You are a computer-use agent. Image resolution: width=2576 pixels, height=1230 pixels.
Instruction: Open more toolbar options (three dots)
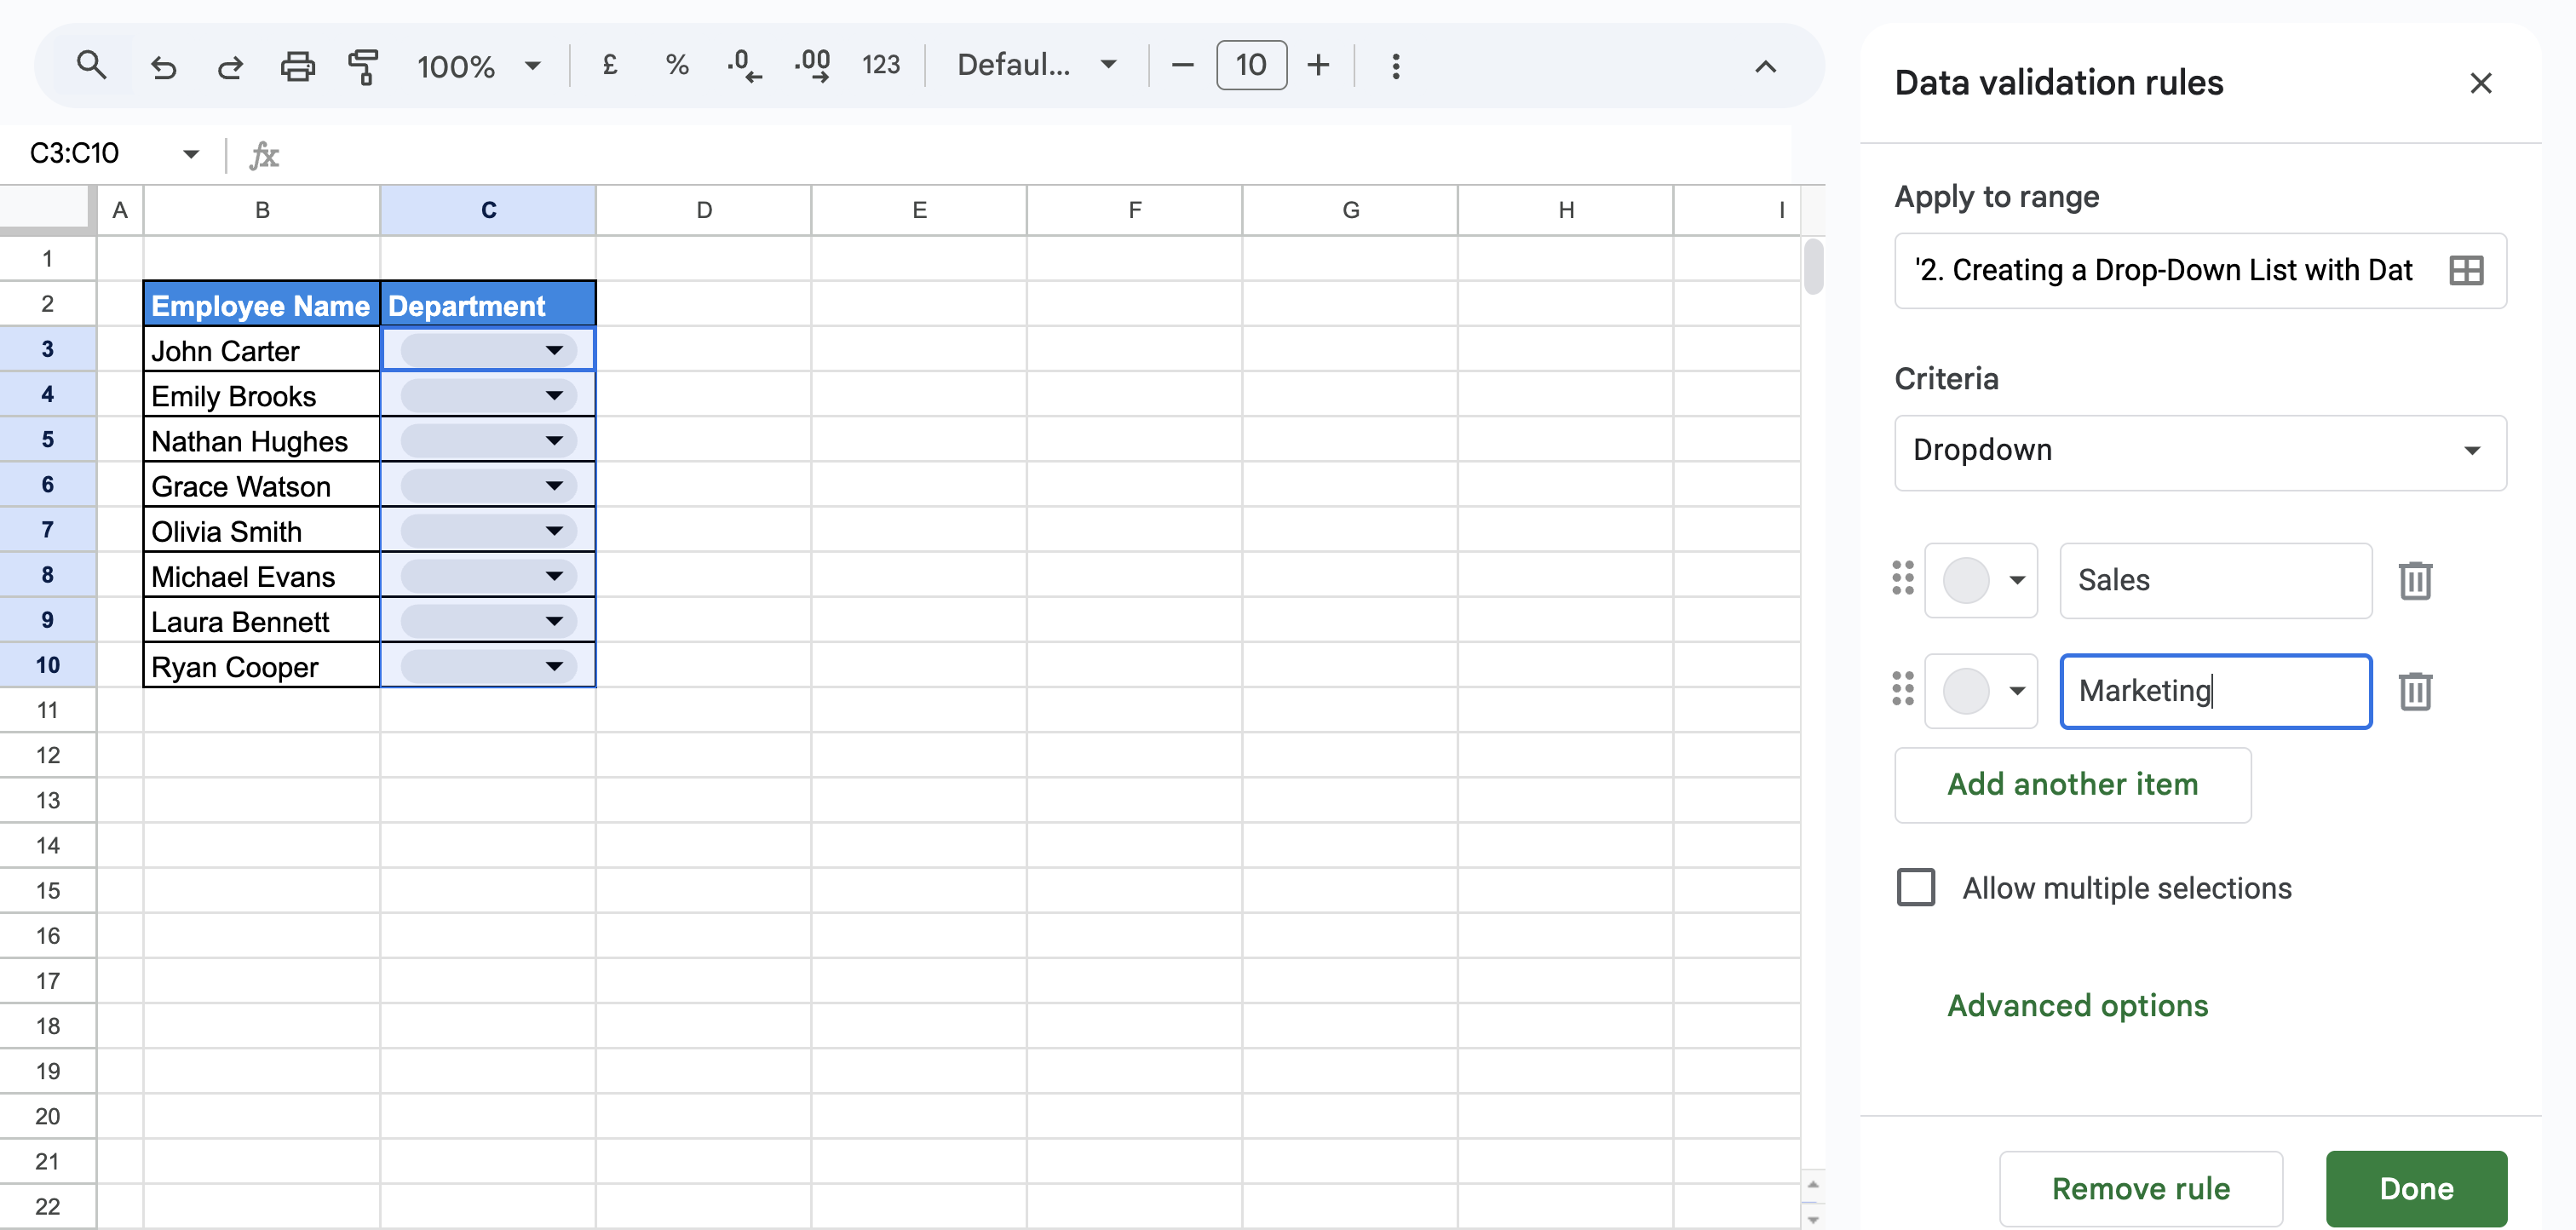[1395, 66]
